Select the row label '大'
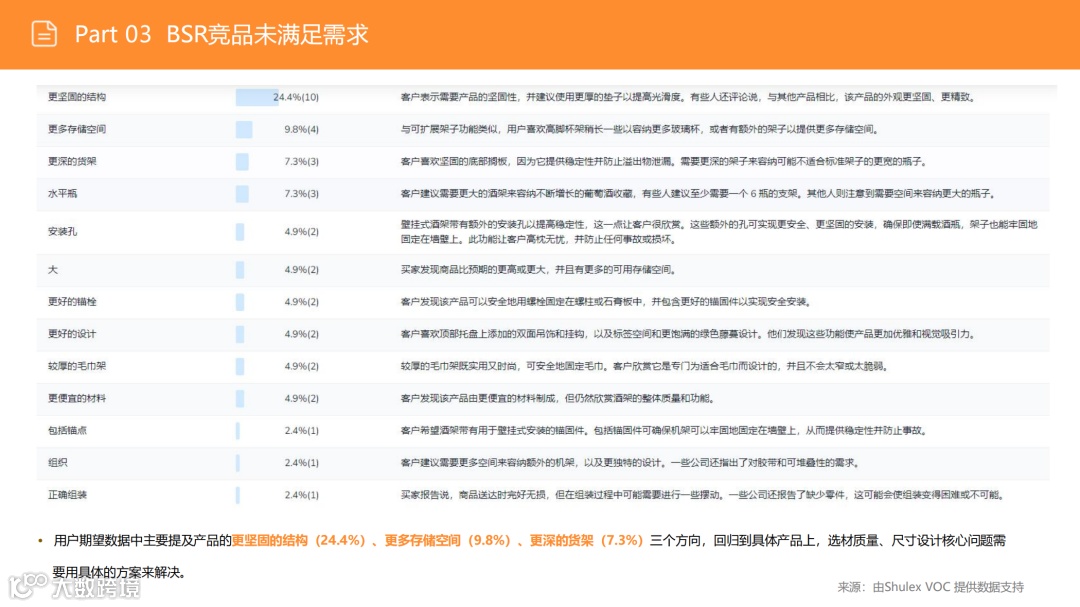The height and width of the screenshot is (607, 1080). pos(52,269)
